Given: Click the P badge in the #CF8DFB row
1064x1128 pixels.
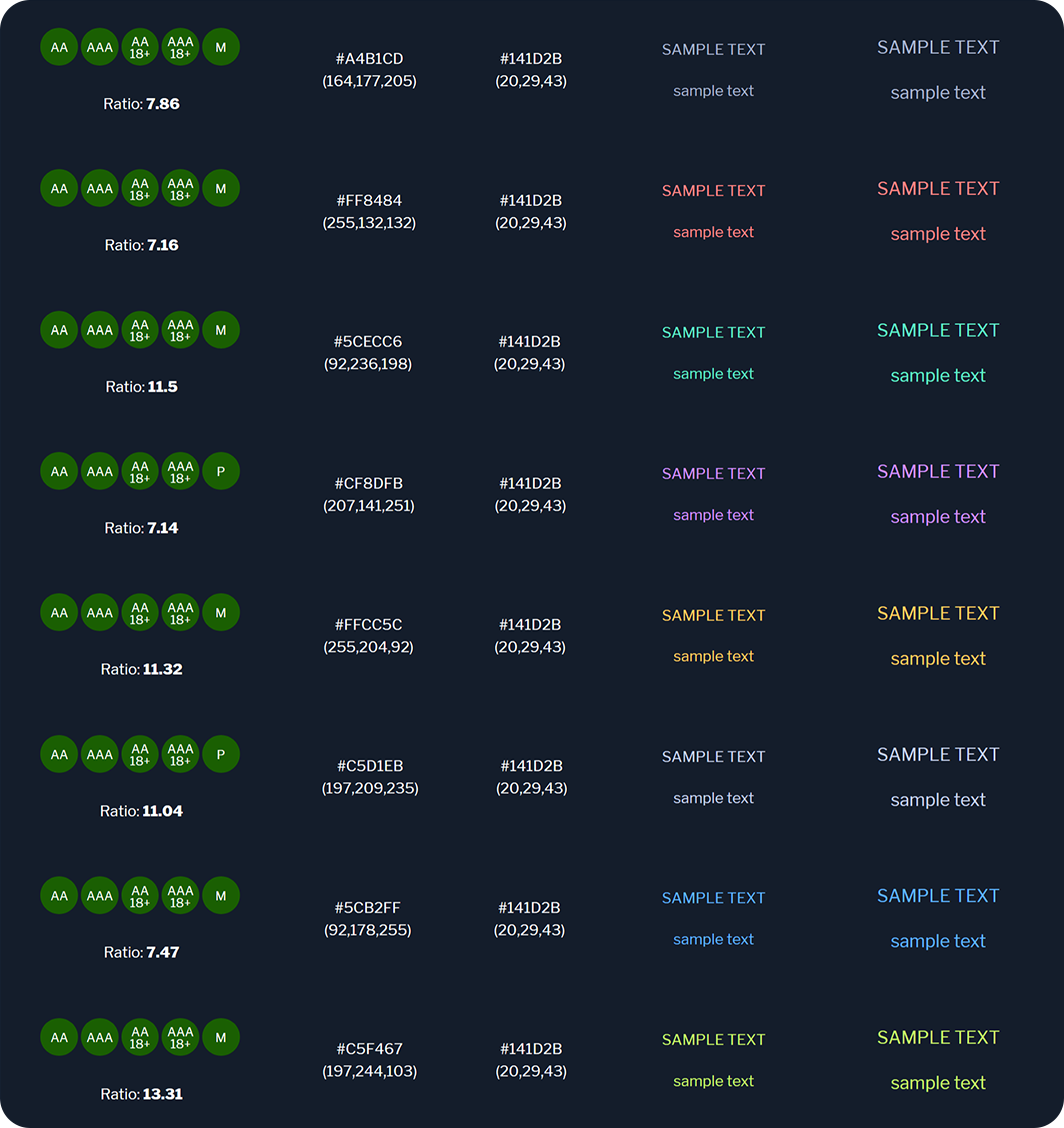Looking at the screenshot, I should (x=221, y=471).
